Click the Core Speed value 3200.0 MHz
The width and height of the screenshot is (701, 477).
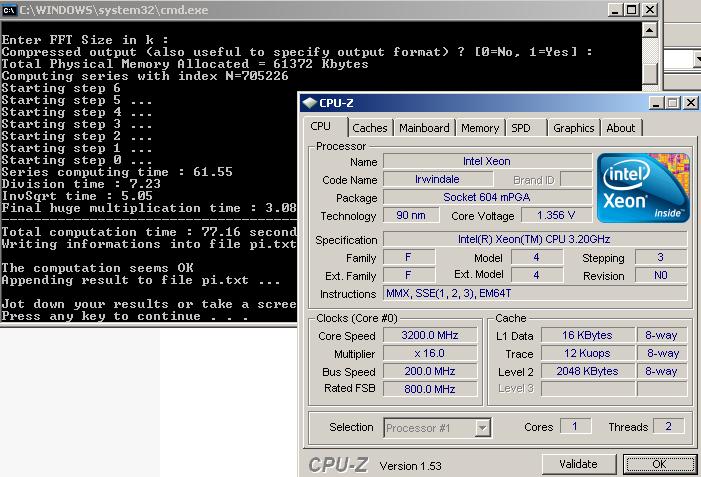pyautogui.click(x=430, y=335)
